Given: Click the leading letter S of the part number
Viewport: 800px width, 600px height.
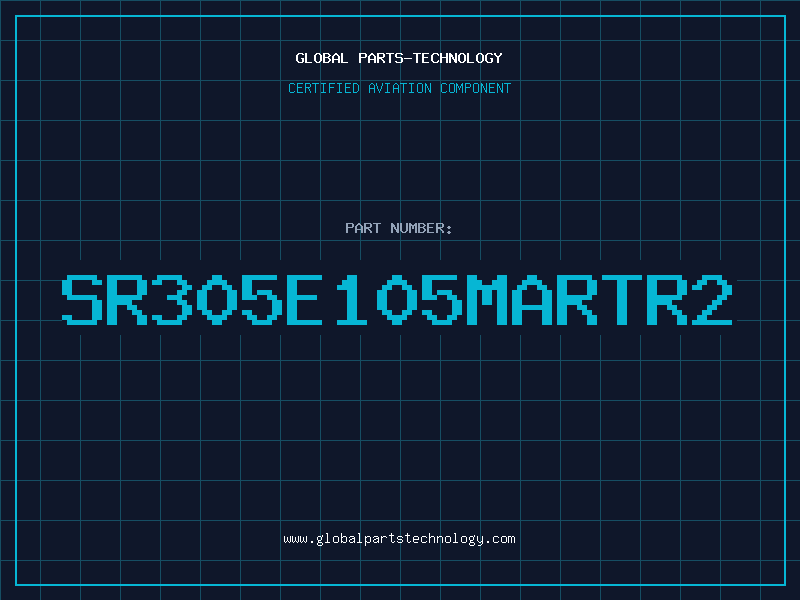Looking at the screenshot, I should pyautogui.click(x=82, y=300).
